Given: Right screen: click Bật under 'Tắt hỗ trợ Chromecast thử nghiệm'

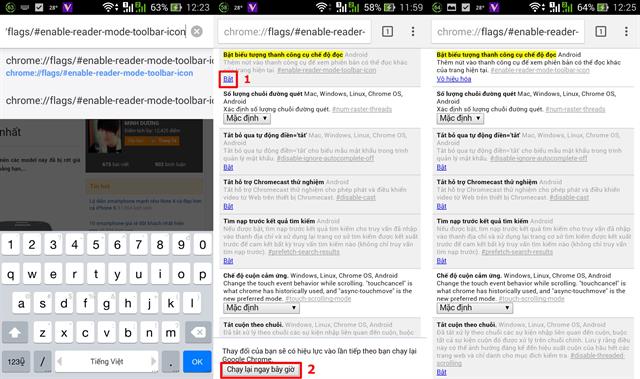Looking at the screenshot, I should (442, 206).
